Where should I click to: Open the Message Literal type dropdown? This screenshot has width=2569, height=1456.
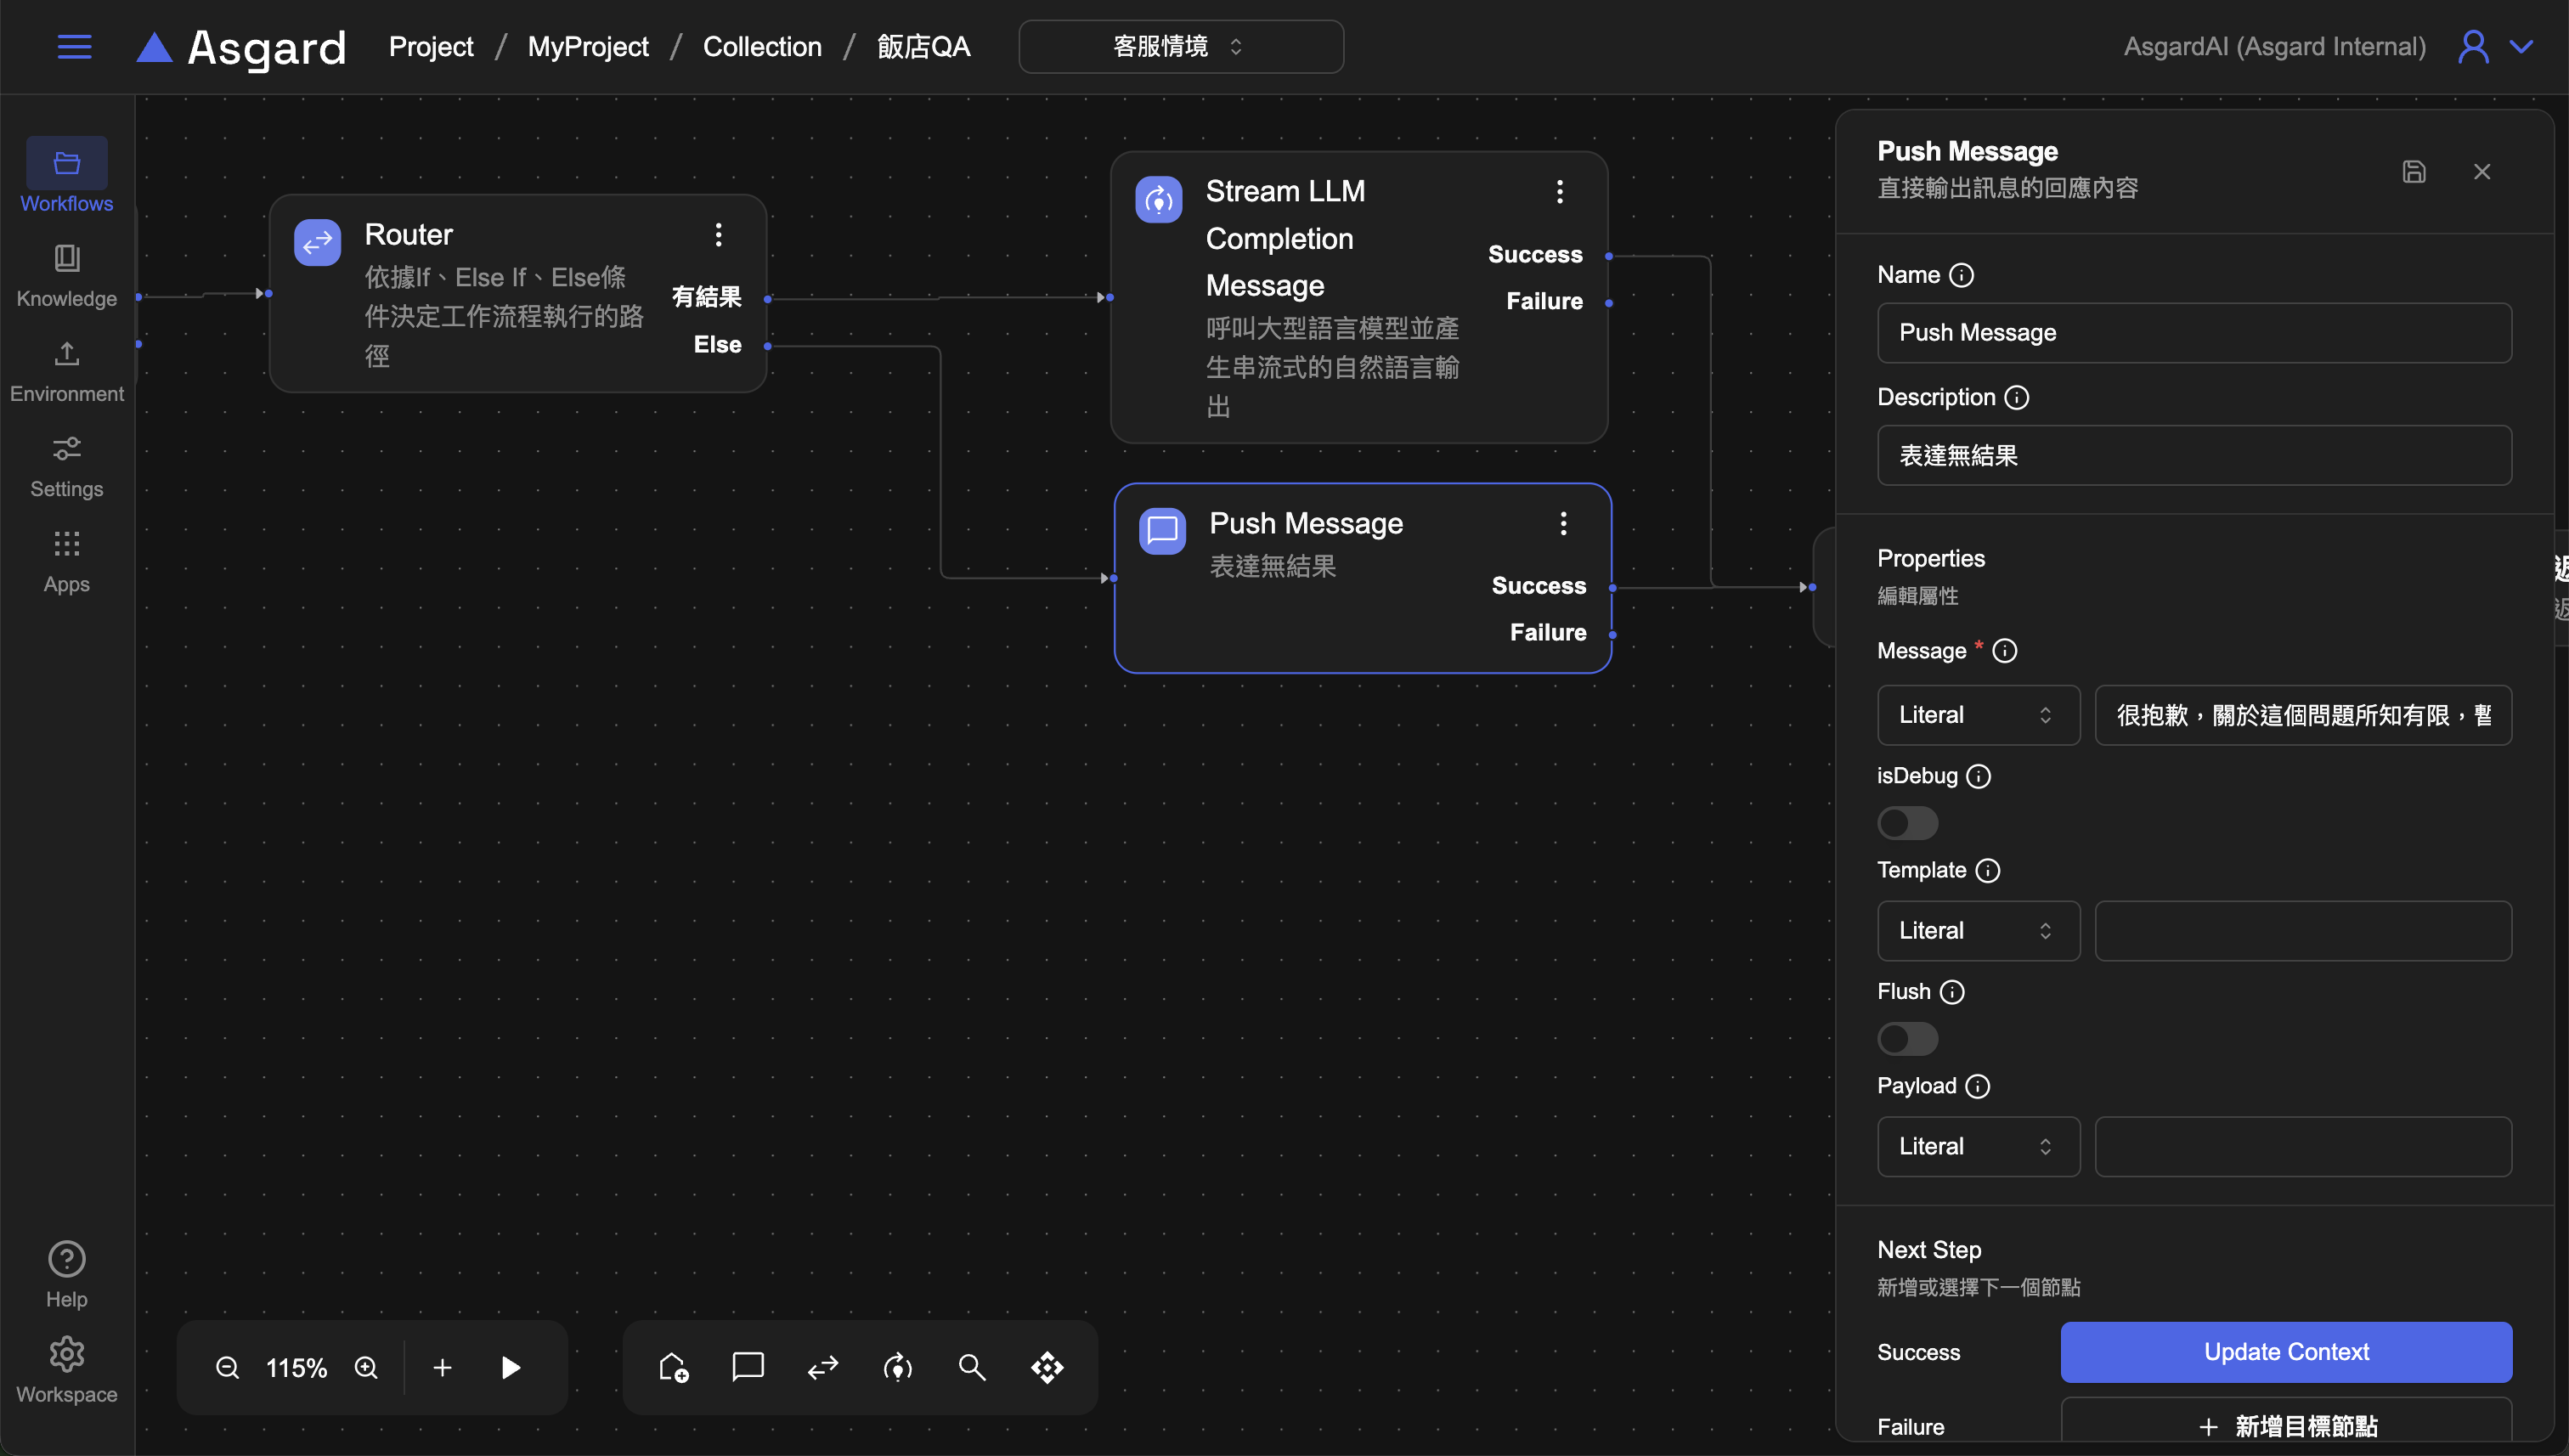1977,715
